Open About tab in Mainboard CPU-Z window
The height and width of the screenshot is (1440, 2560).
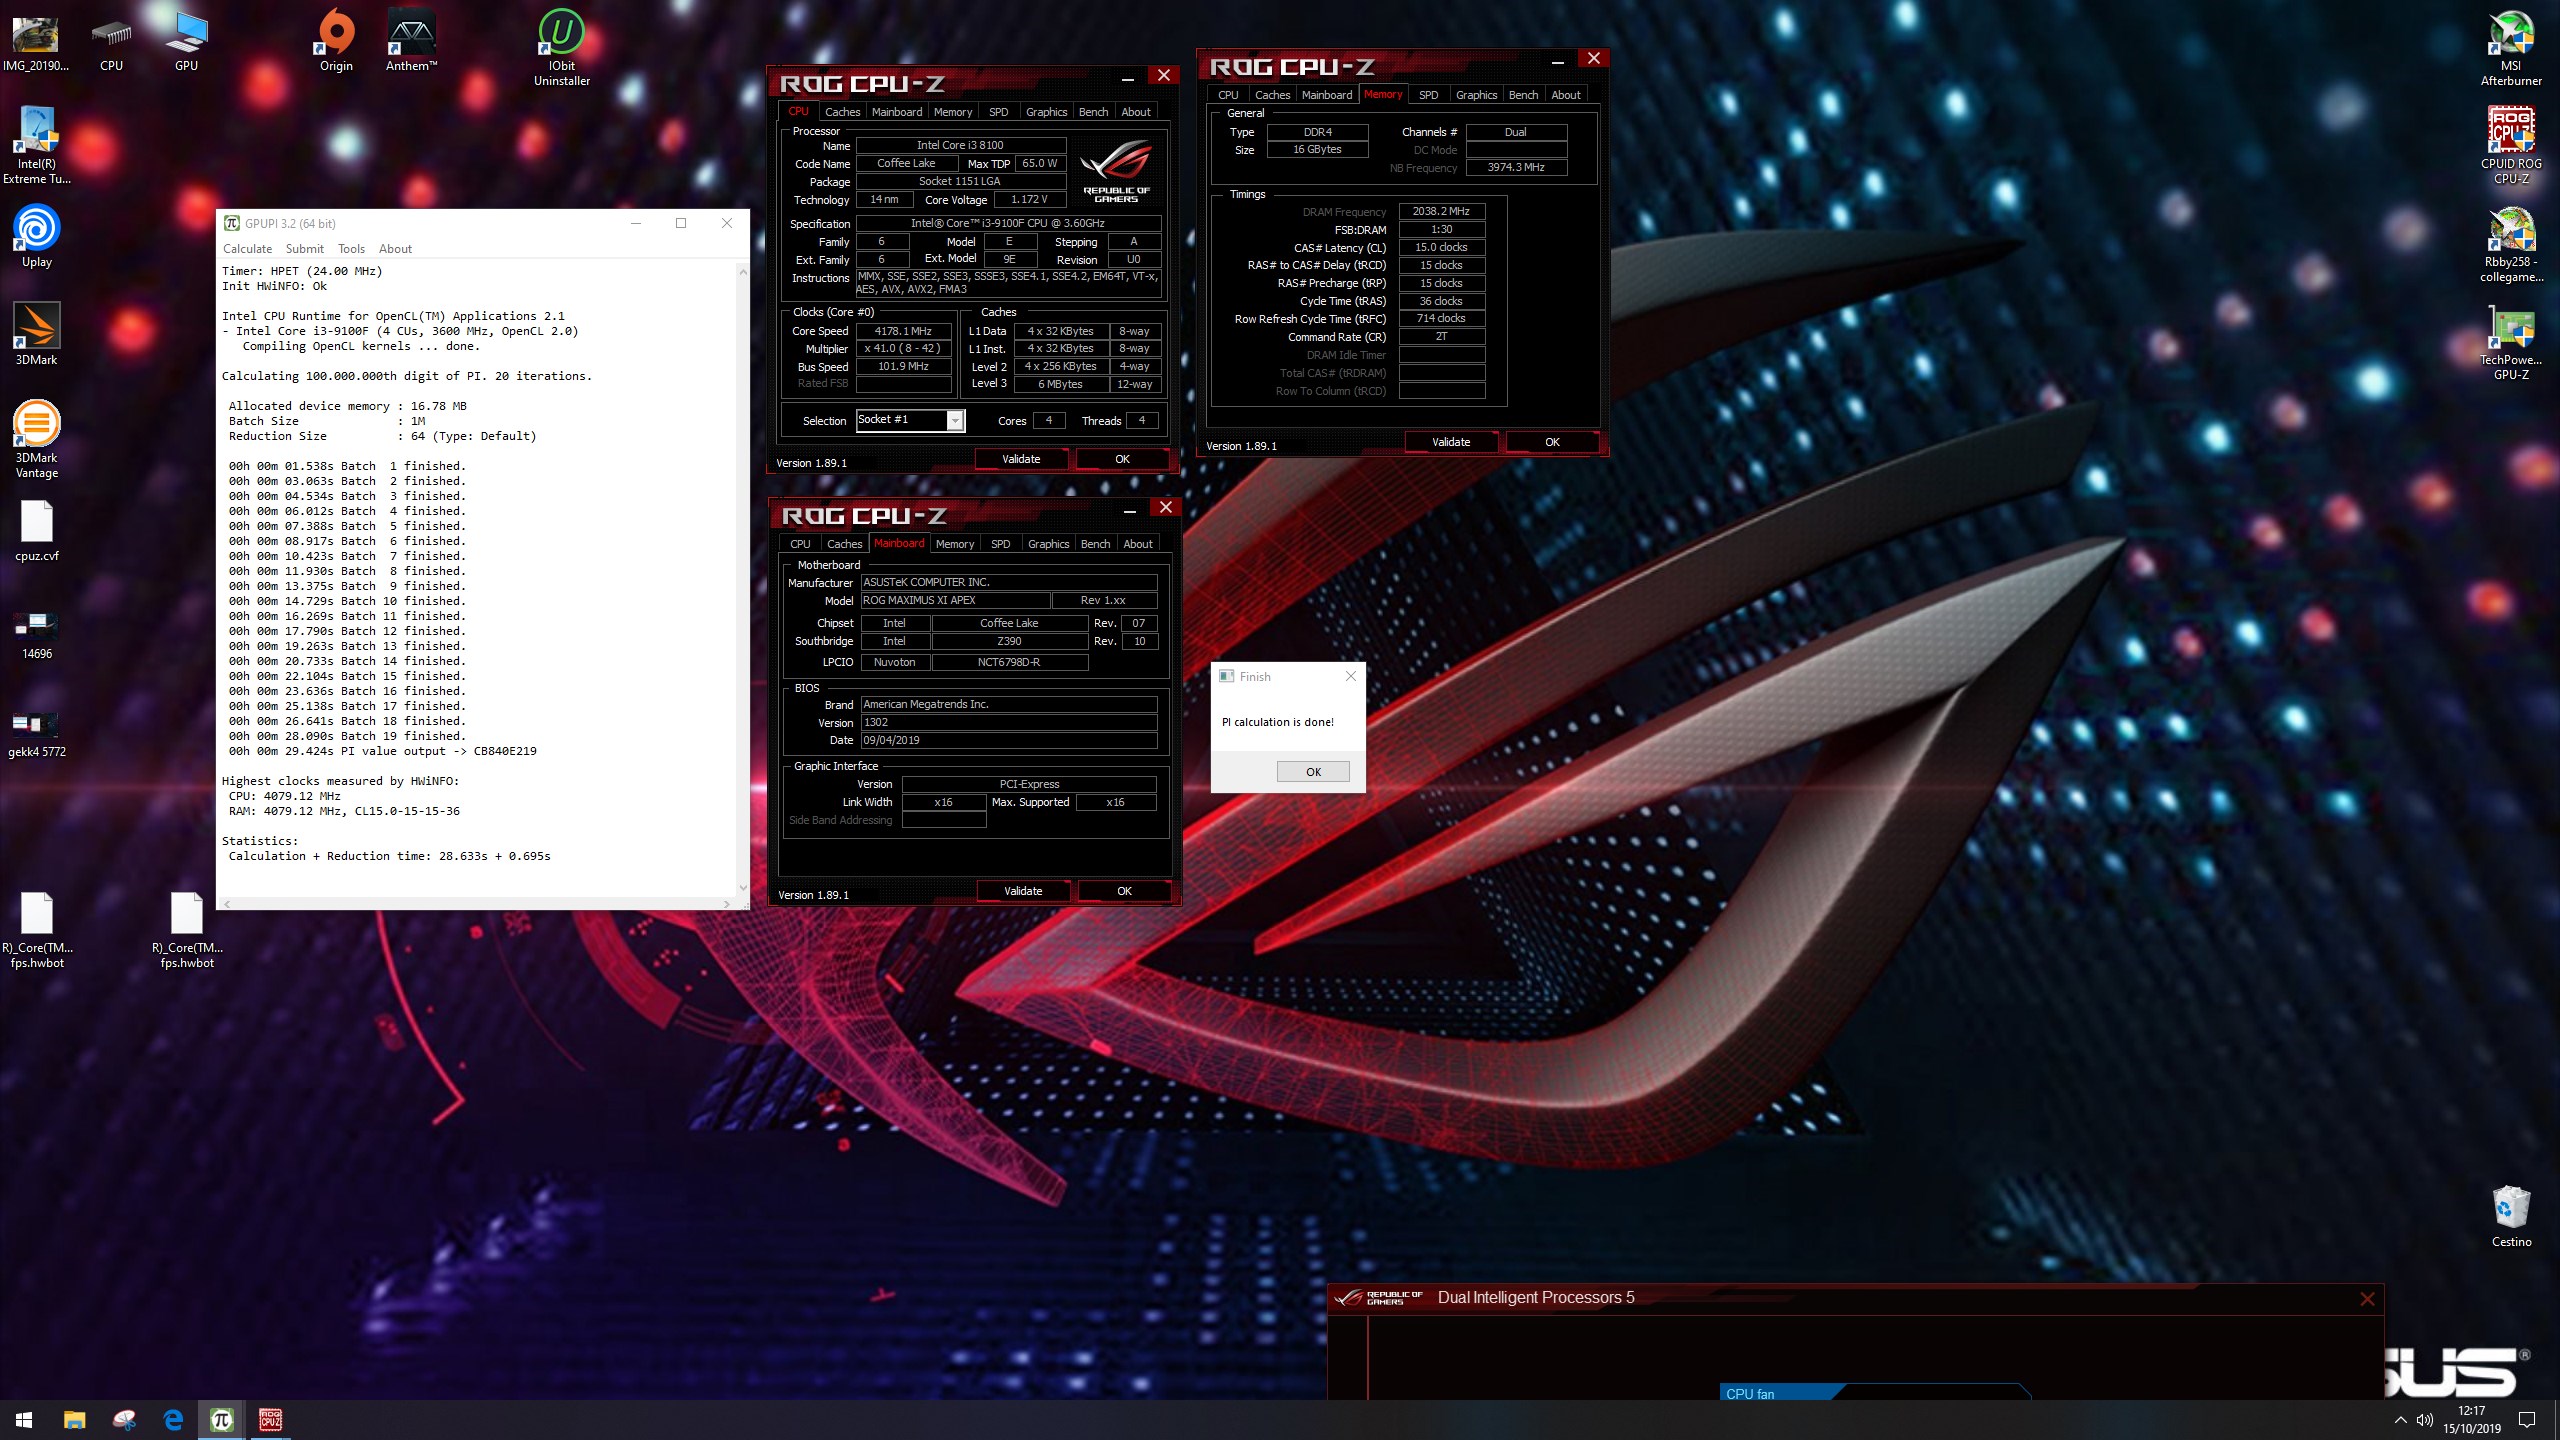[x=1138, y=544]
